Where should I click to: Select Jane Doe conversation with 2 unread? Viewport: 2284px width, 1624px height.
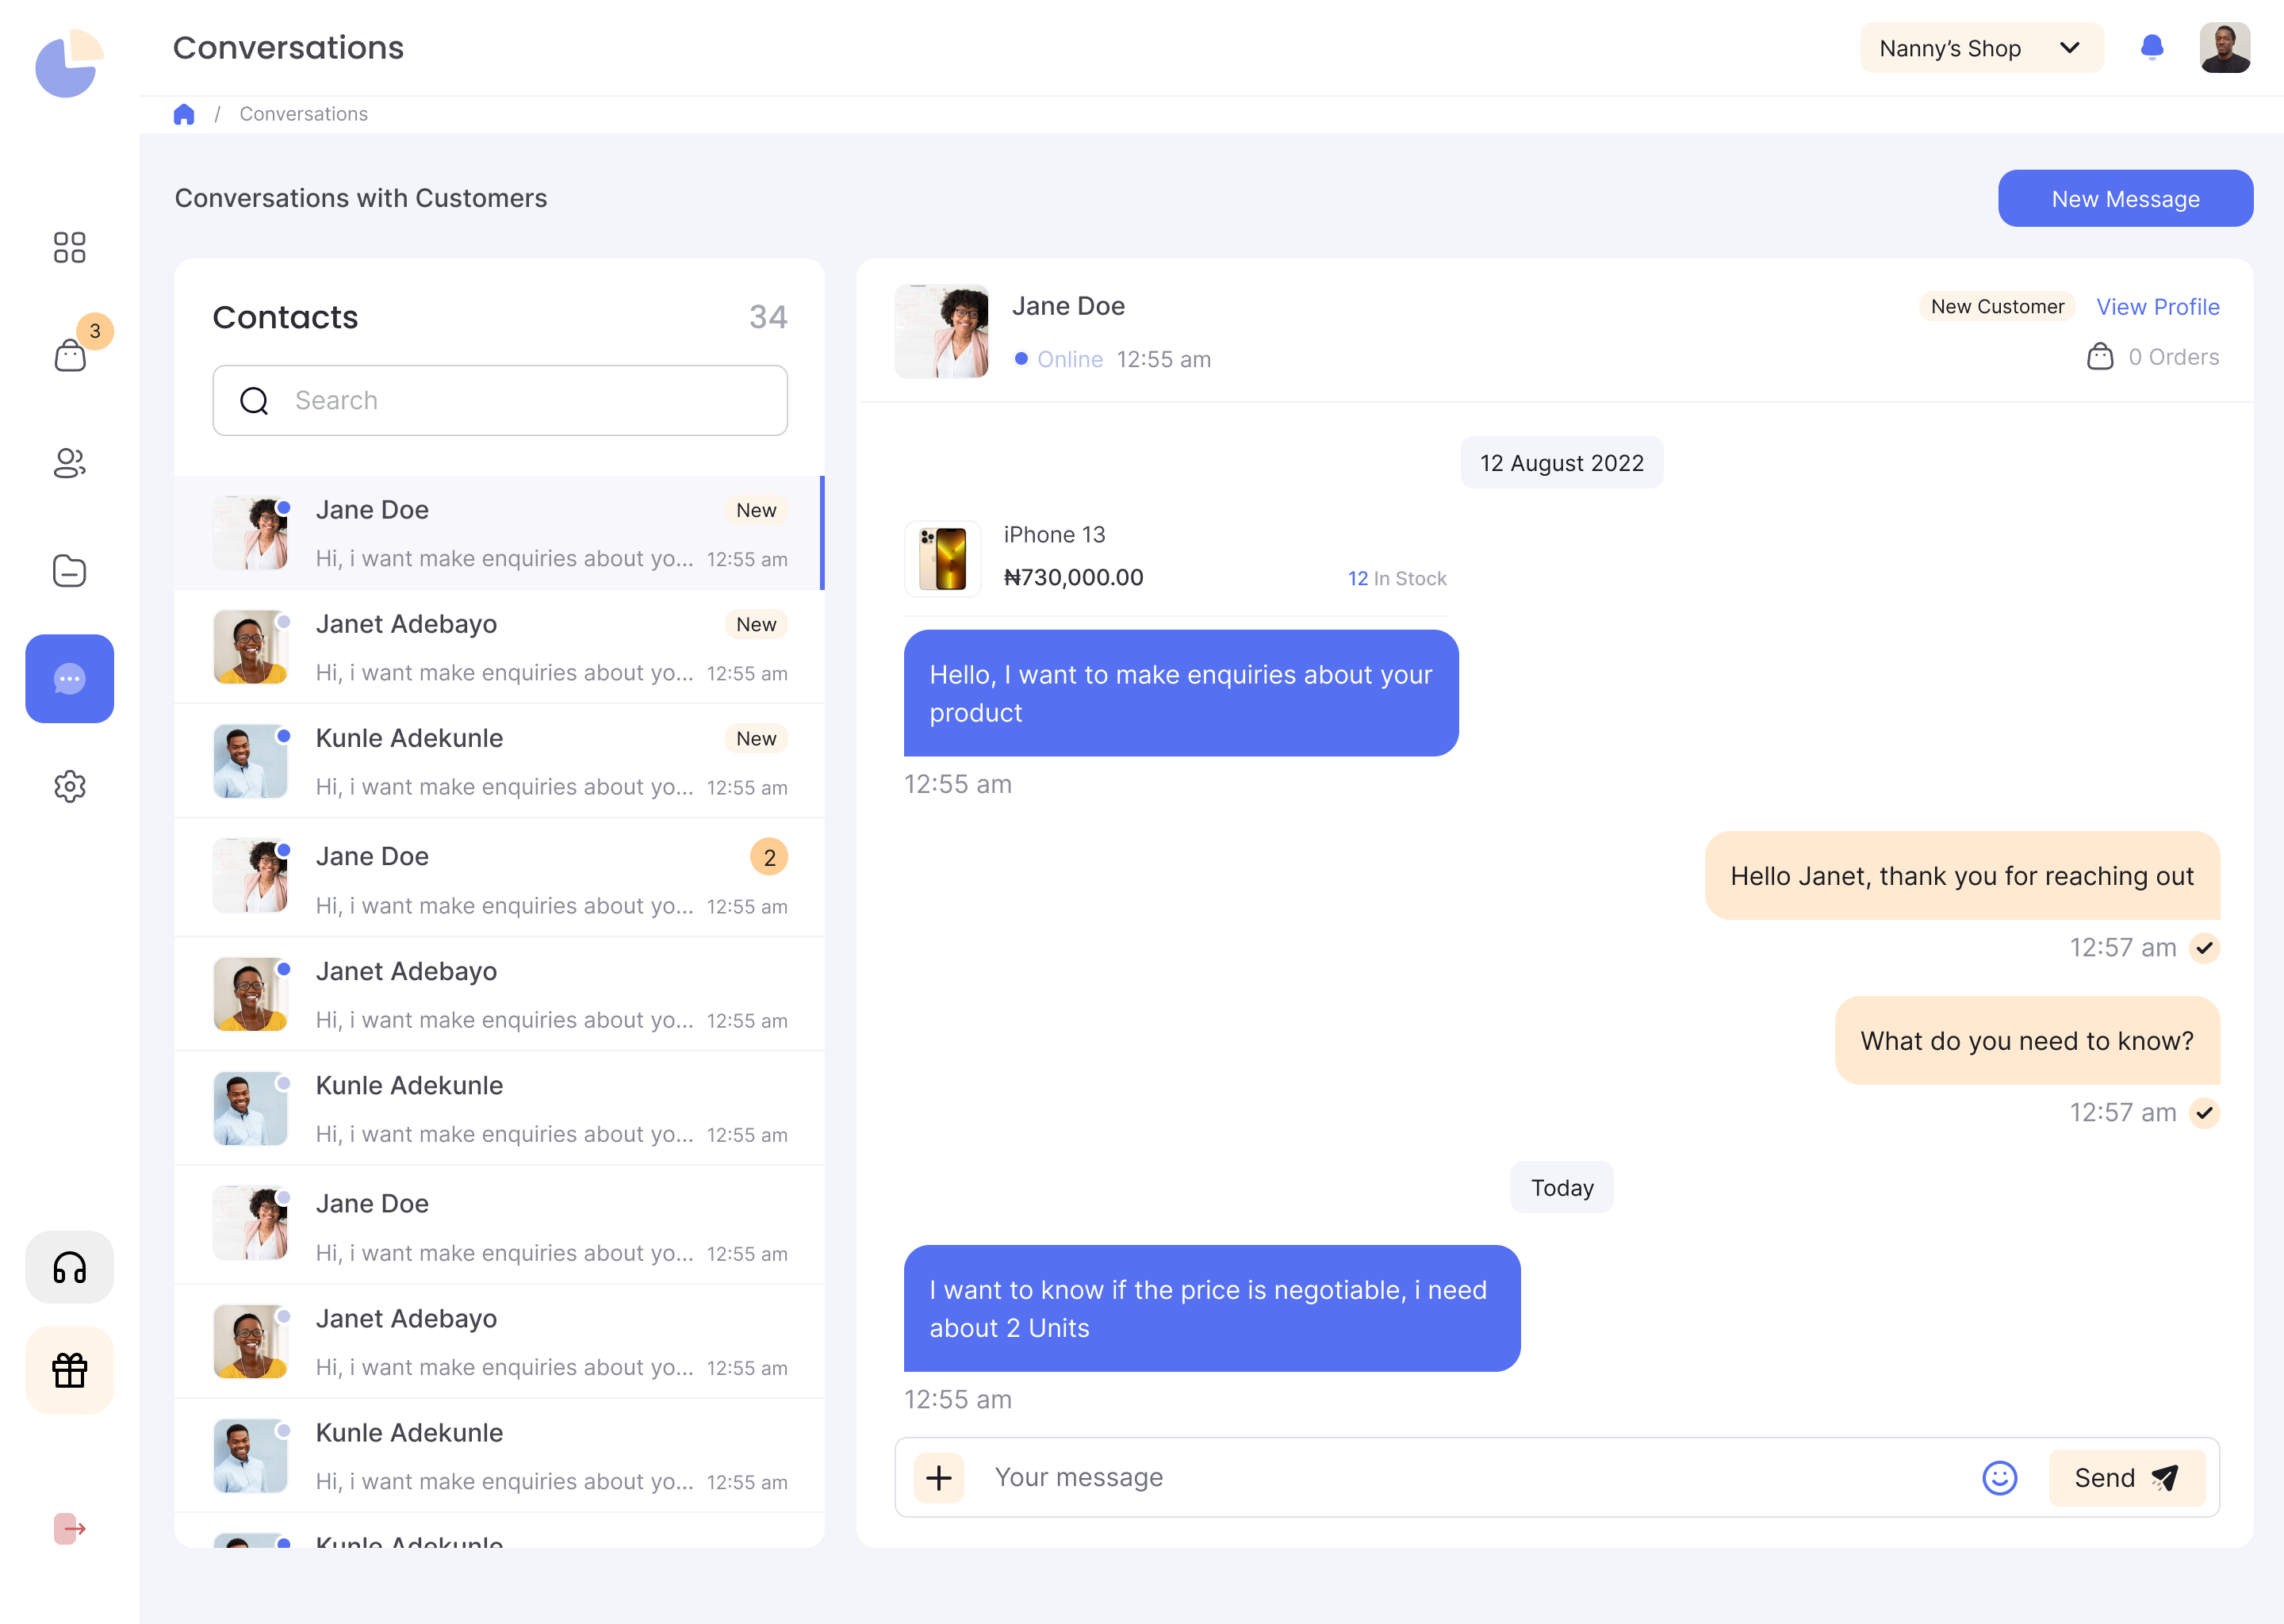click(500, 879)
